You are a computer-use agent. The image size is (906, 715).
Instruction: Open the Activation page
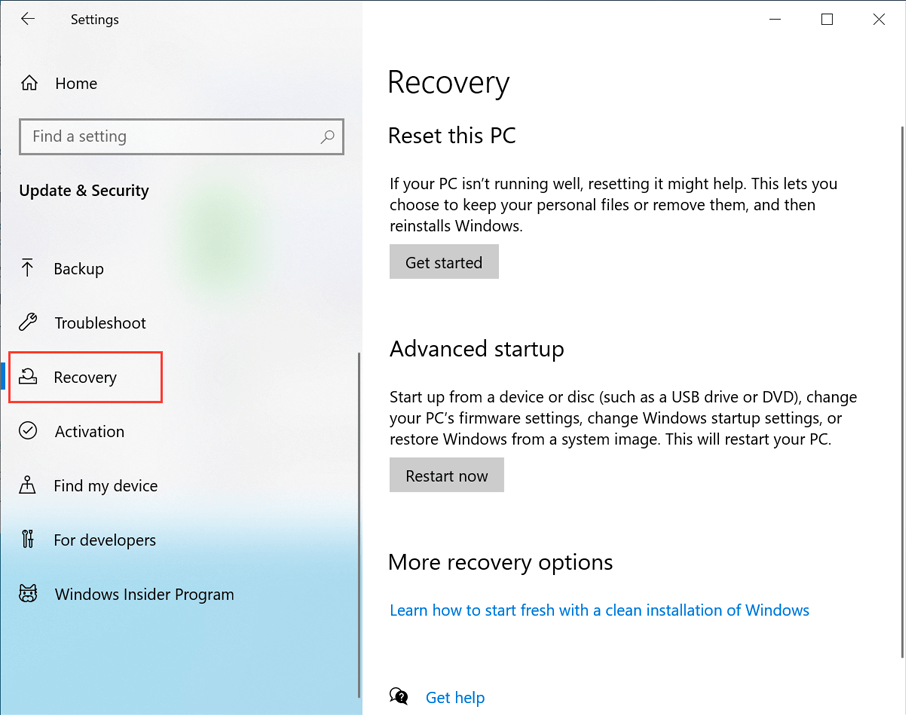point(90,432)
